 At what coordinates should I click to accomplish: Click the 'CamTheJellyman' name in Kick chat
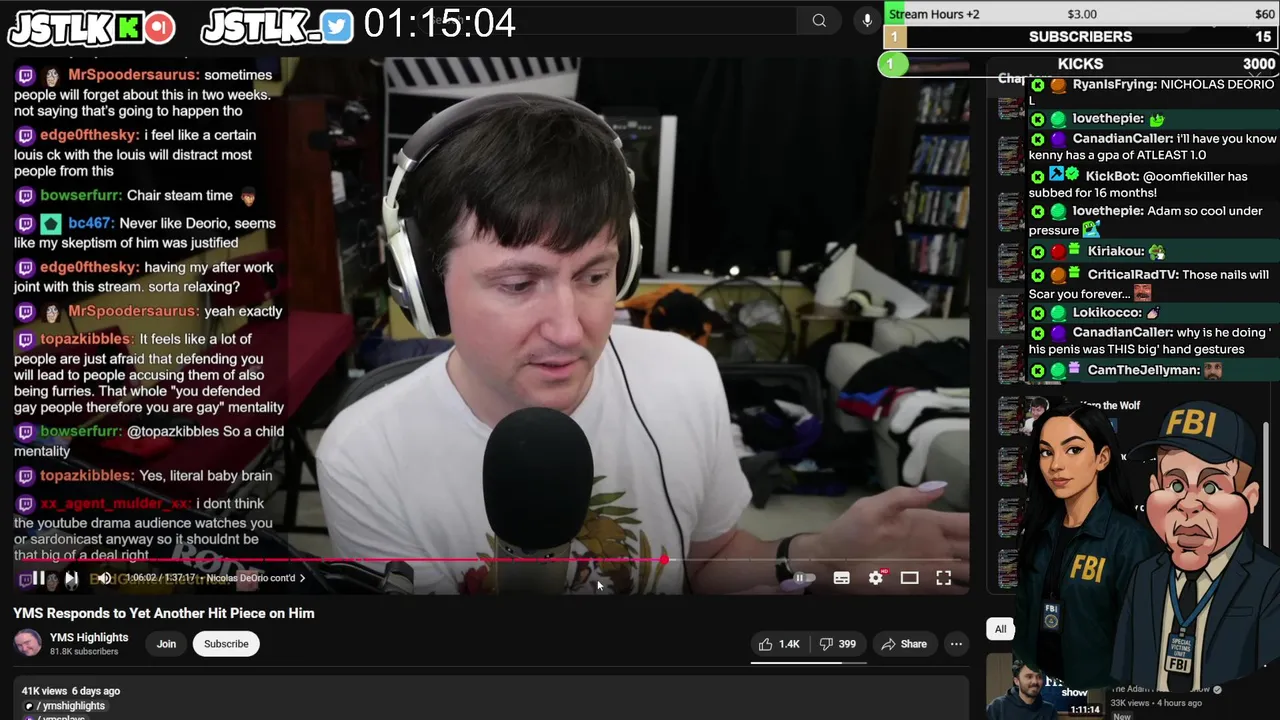point(1142,370)
